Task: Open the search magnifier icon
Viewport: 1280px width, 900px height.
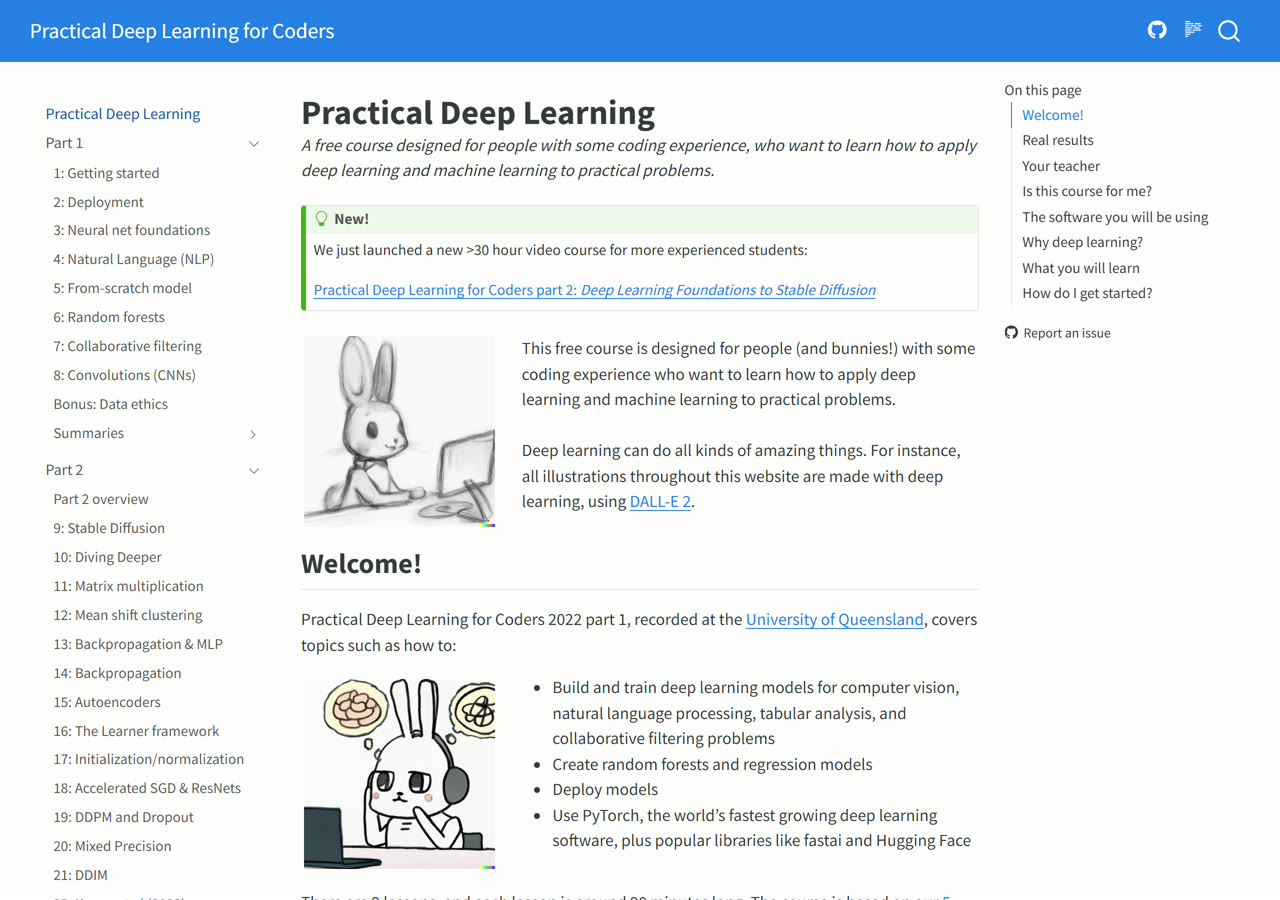Action: coord(1229,31)
